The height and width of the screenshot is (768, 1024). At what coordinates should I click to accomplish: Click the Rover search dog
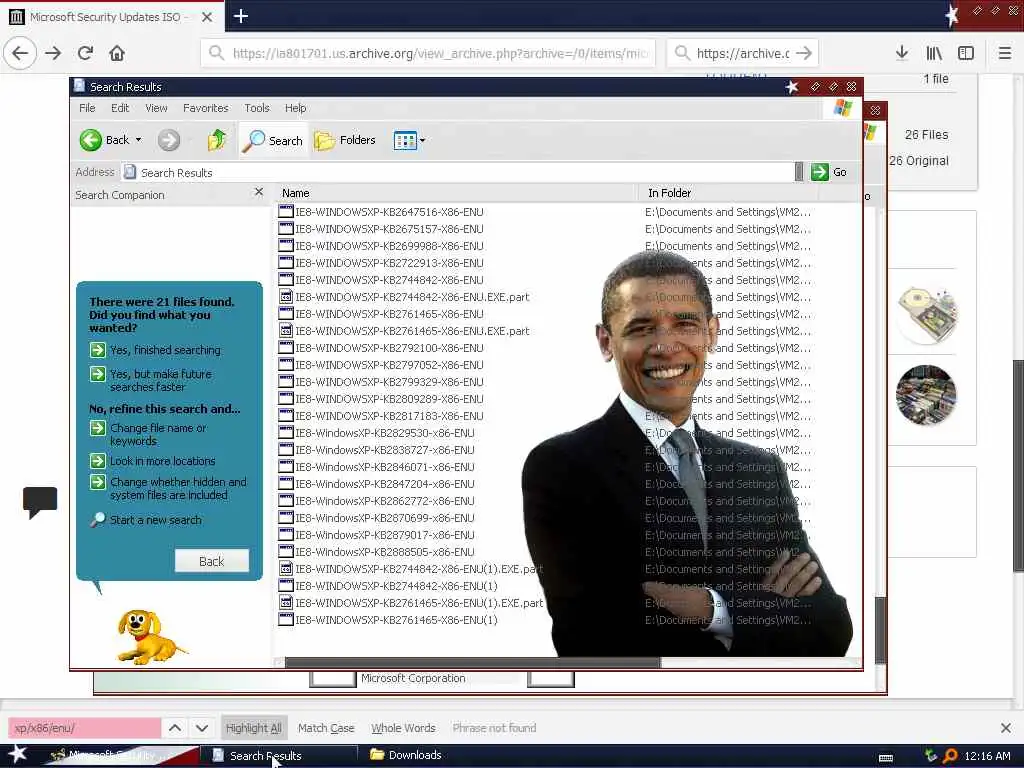tap(149, 637)
